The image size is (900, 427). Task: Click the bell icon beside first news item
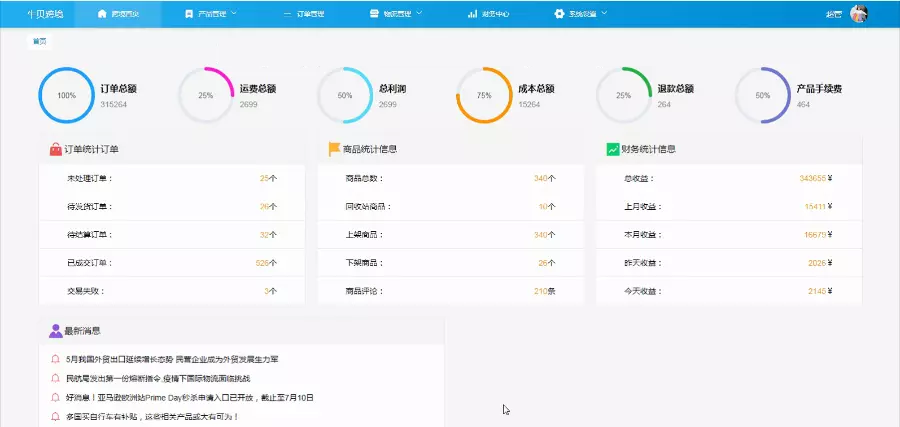[x=56, y=359]
